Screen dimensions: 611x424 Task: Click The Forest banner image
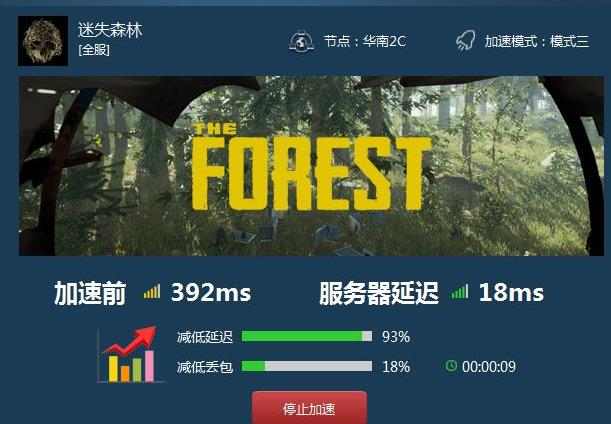pyautogui.click(x=311, y=166)
